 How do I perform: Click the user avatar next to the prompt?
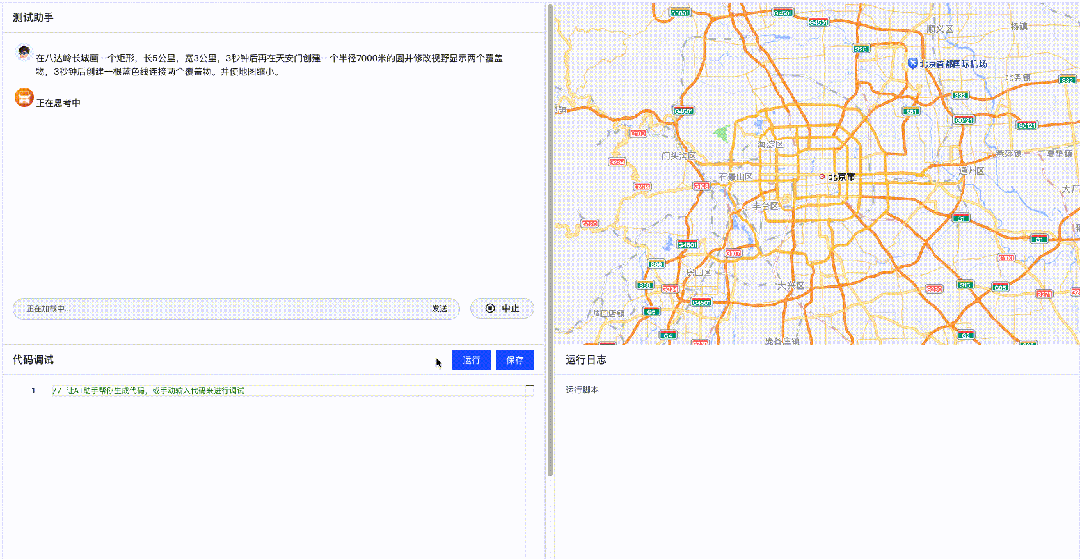[24, 52]
